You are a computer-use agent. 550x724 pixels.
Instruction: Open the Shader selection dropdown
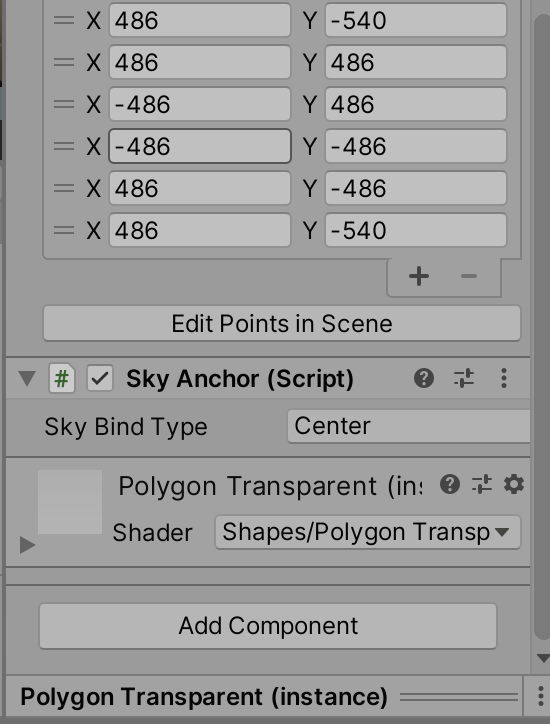pyautogui.click(x=368, y=532)
